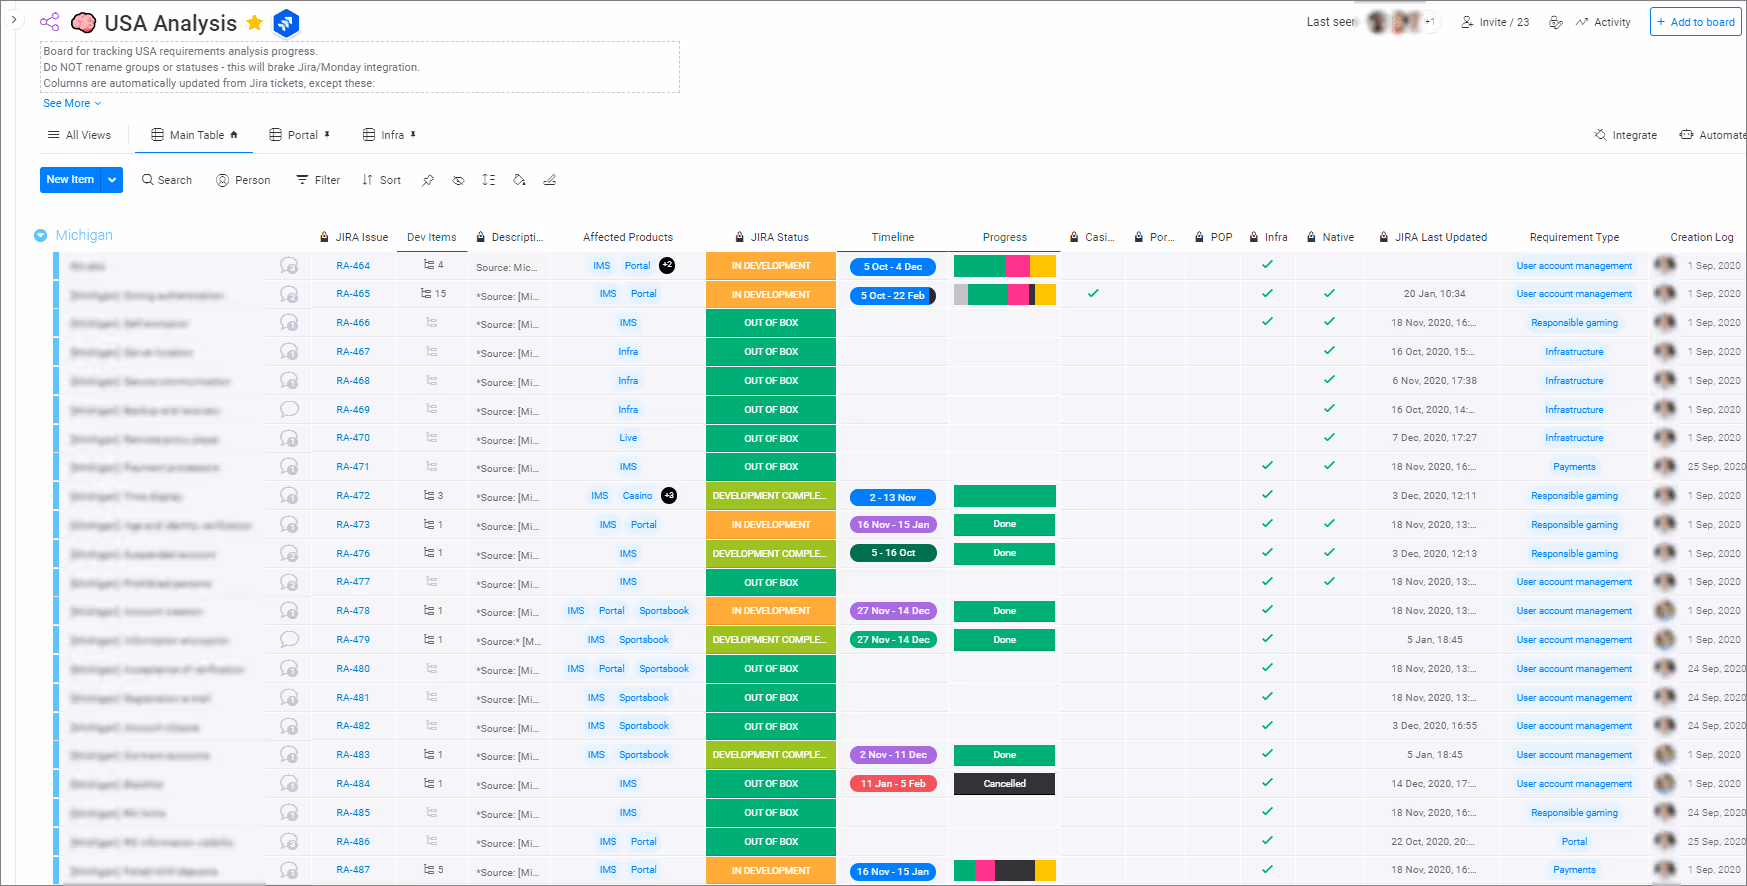
Task: Toggle Infra checkmark in RA-464 row
Action: coord(1267,265)
